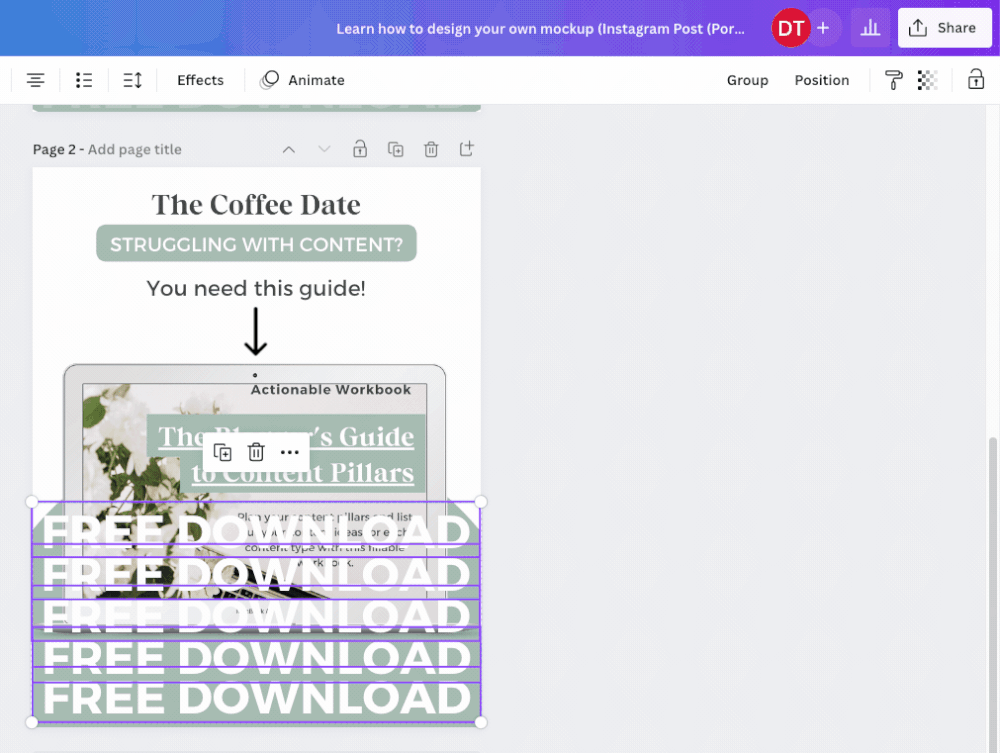Click the bottom FREE DOWNLOAD text line
Viewport: 1000px width, 753px height.
coord(256,699)
